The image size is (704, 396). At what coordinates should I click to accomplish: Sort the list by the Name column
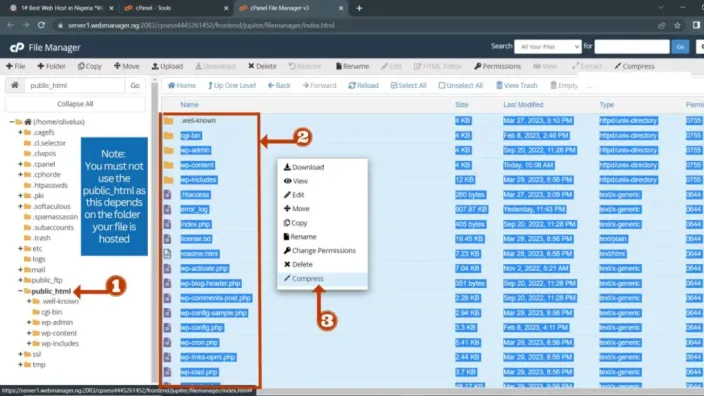(189, 105)
